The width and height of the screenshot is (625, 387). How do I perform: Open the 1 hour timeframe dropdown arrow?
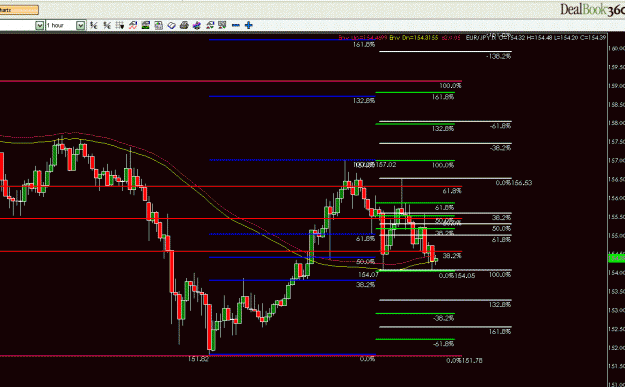point(81,26)
